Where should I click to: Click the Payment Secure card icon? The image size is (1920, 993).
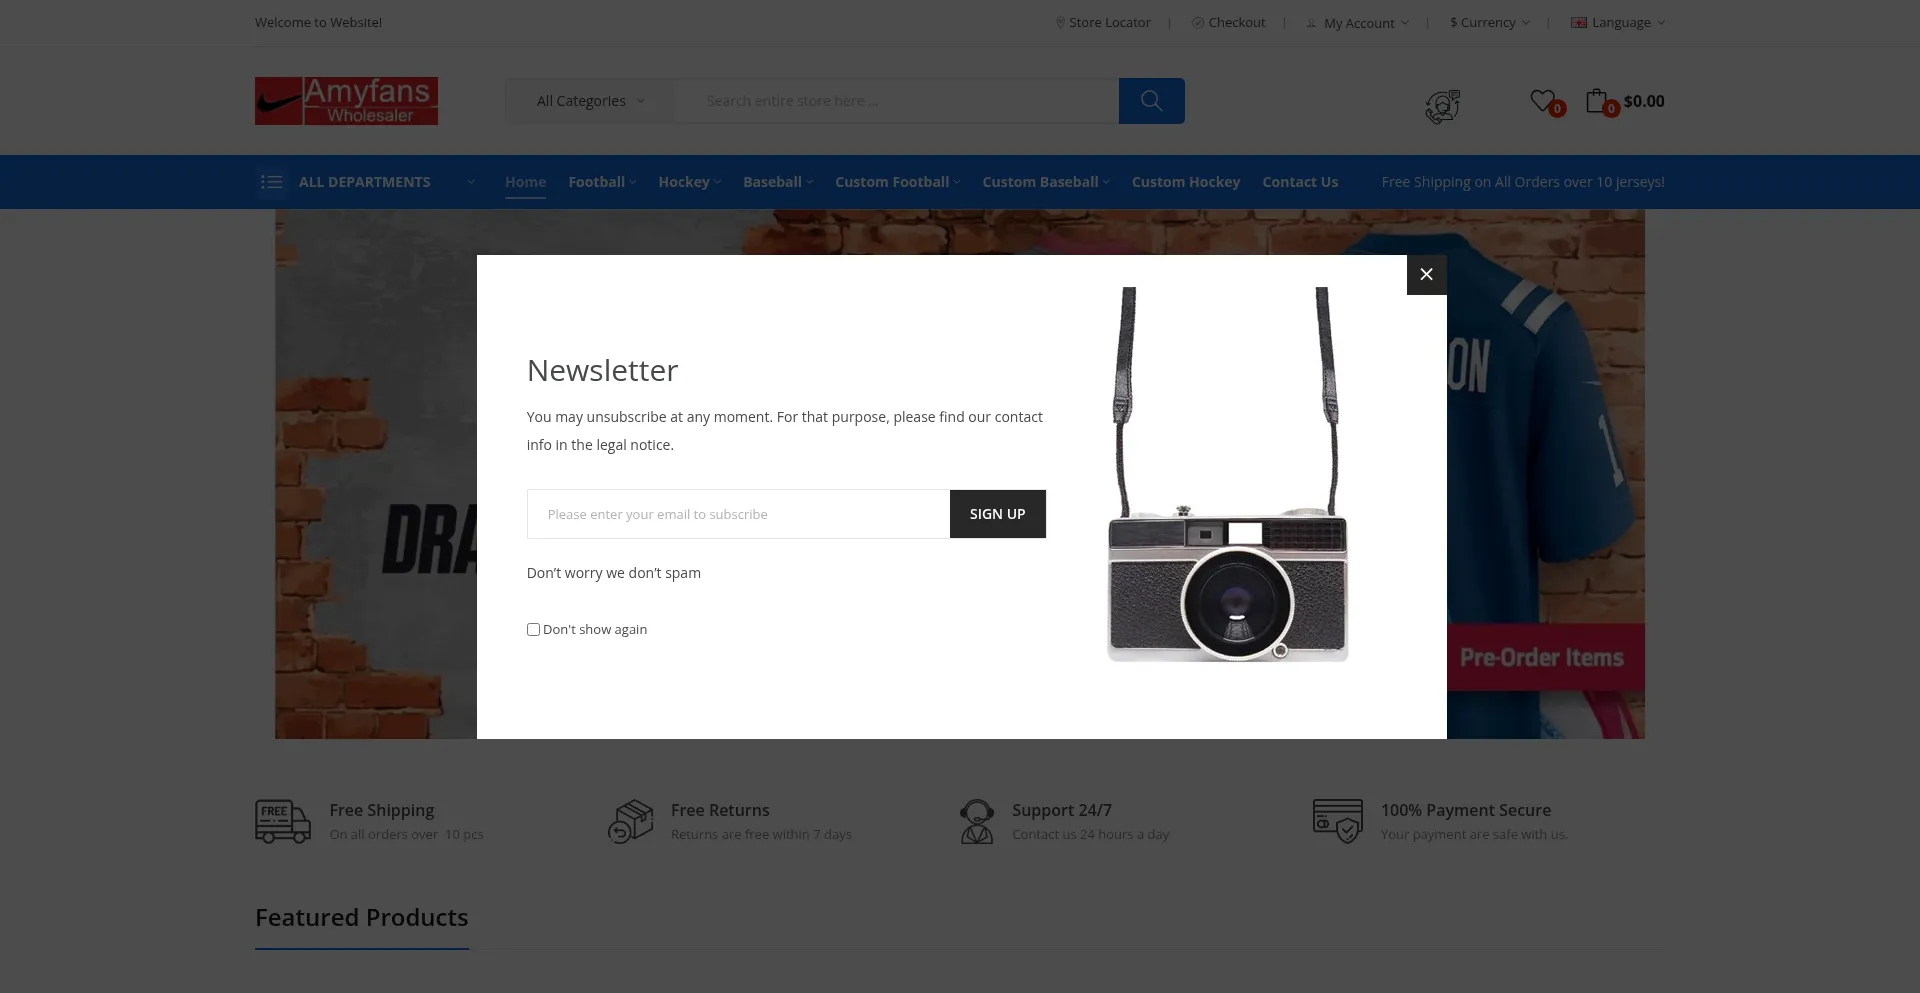click(1338, 821)
